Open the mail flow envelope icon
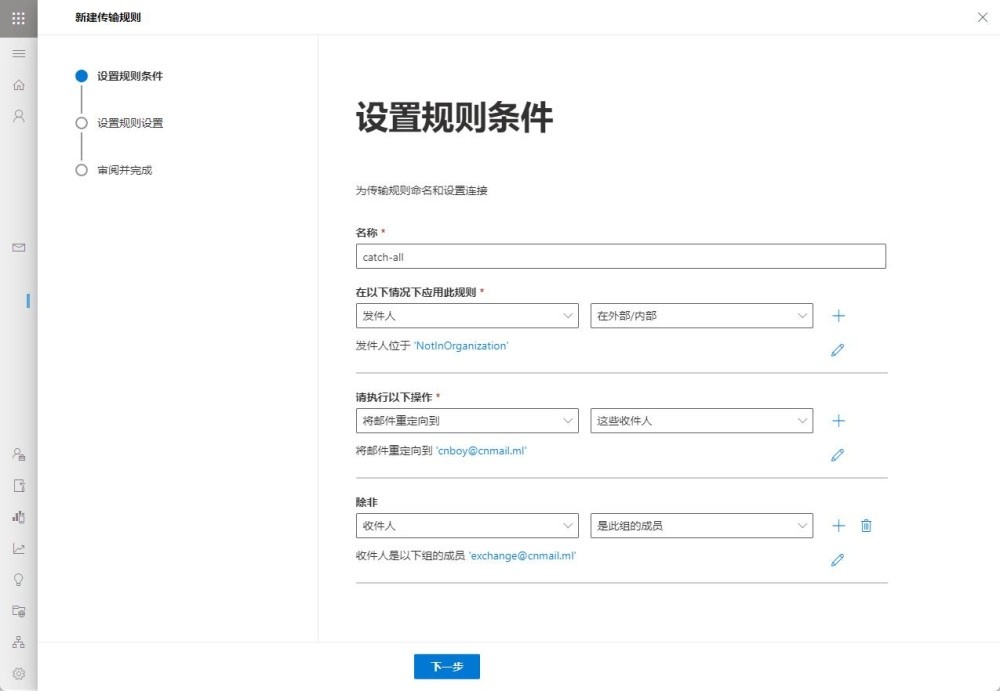 point(18,247)
